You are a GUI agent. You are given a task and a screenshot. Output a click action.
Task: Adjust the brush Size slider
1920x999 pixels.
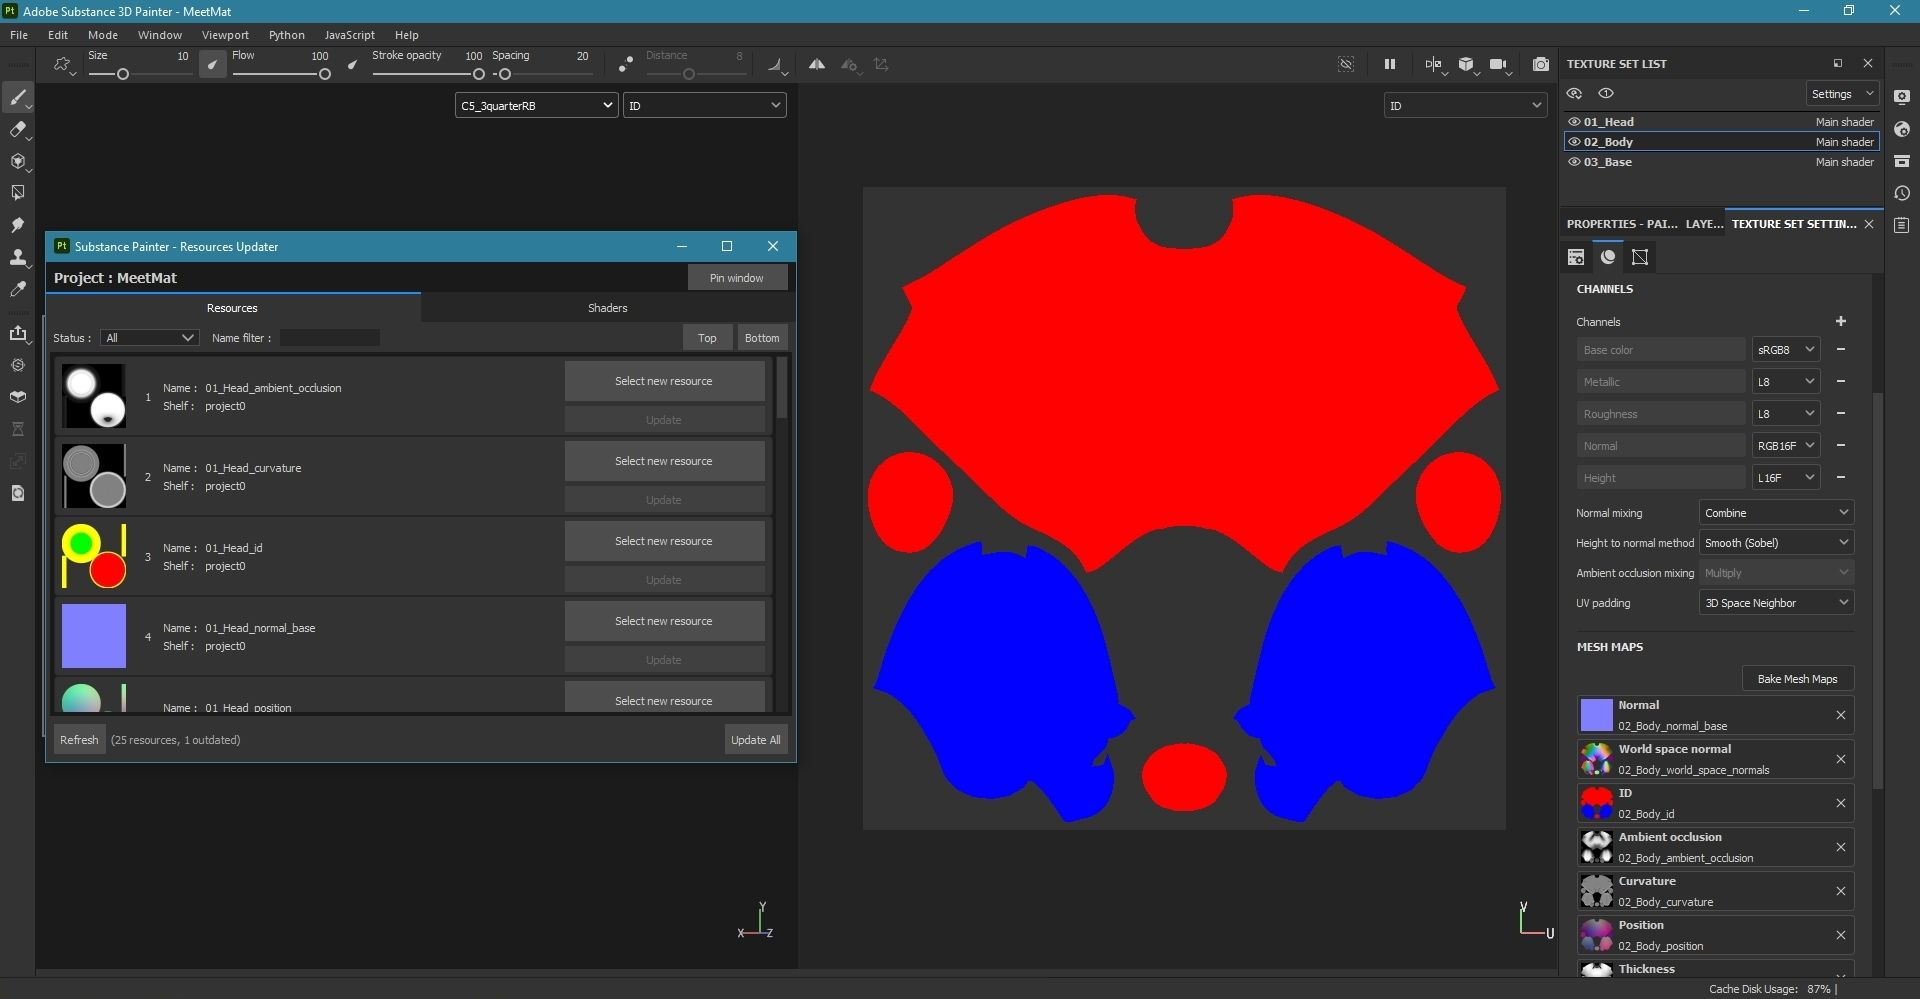tap(123, 74)
